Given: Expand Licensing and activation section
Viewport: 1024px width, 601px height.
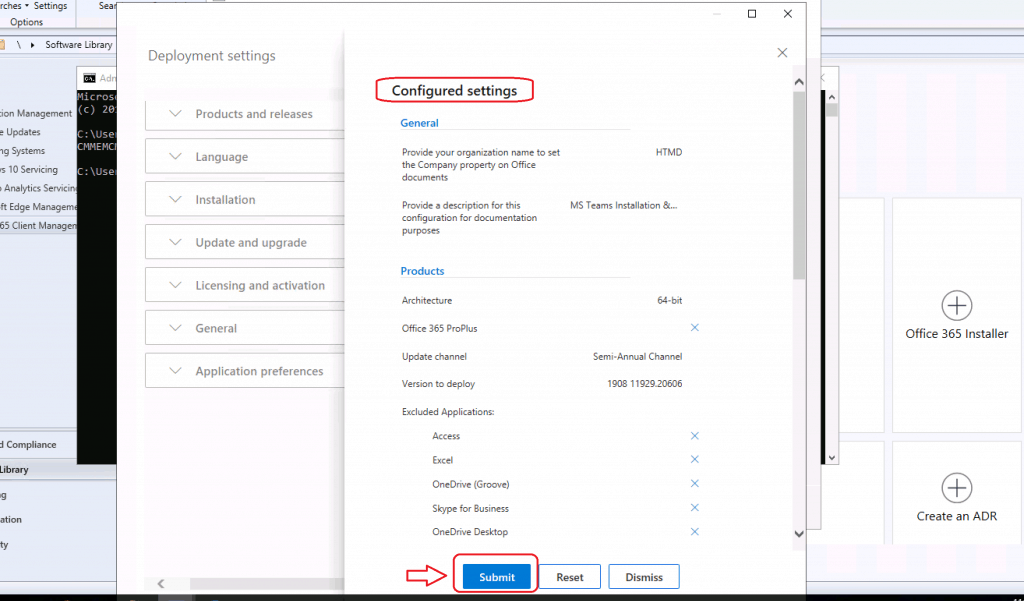Looking at the screenshot, I should click(245, 285).
